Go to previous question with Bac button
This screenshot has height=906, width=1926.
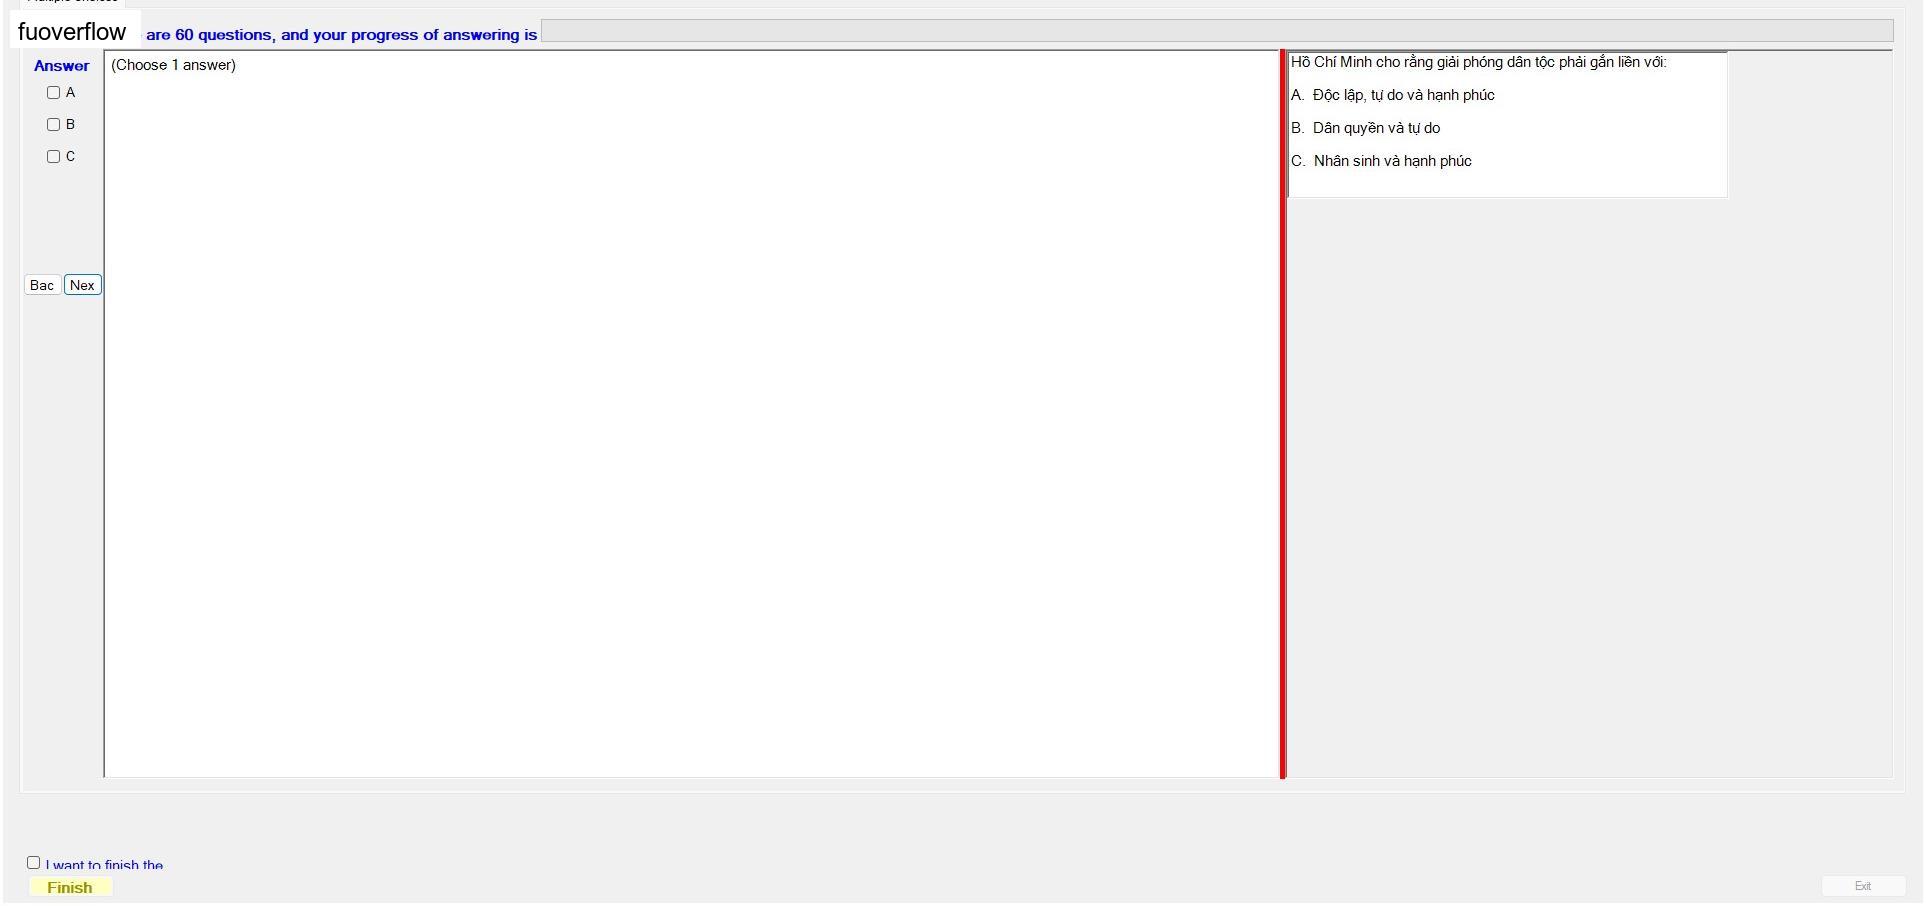click(x=42, y=286)
